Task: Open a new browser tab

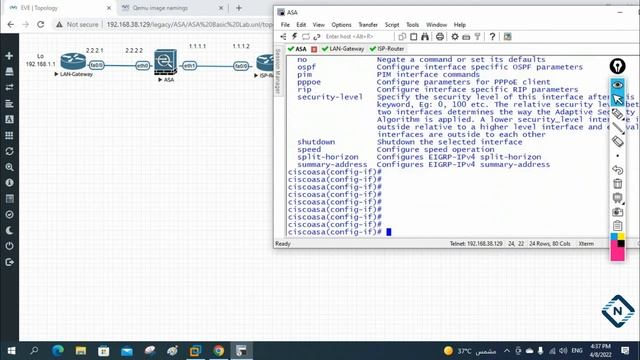Action: (x=239, y=8)
